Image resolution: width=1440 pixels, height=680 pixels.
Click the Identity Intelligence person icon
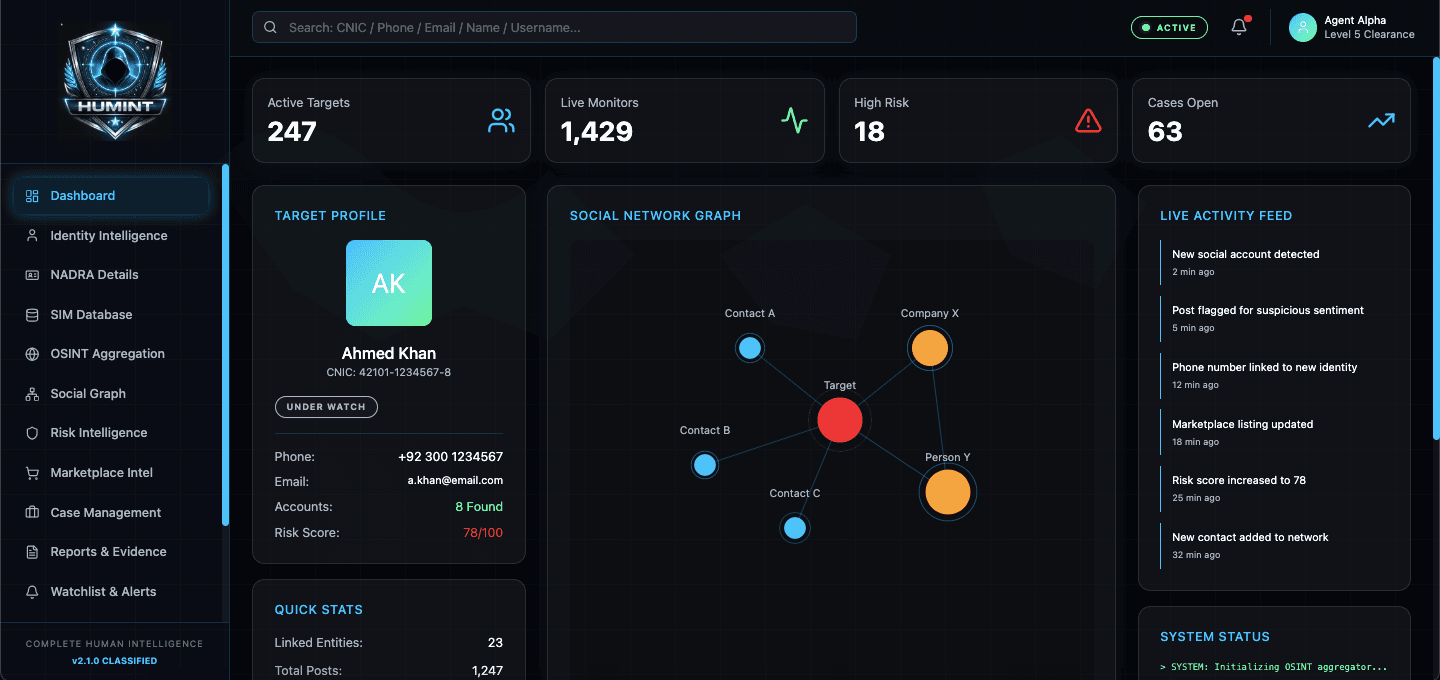click(32, 236)
